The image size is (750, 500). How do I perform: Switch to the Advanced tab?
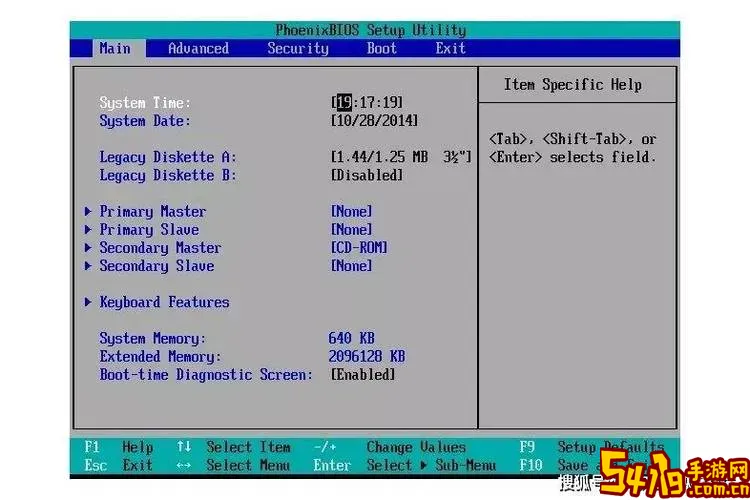click(x=199, y=48)
